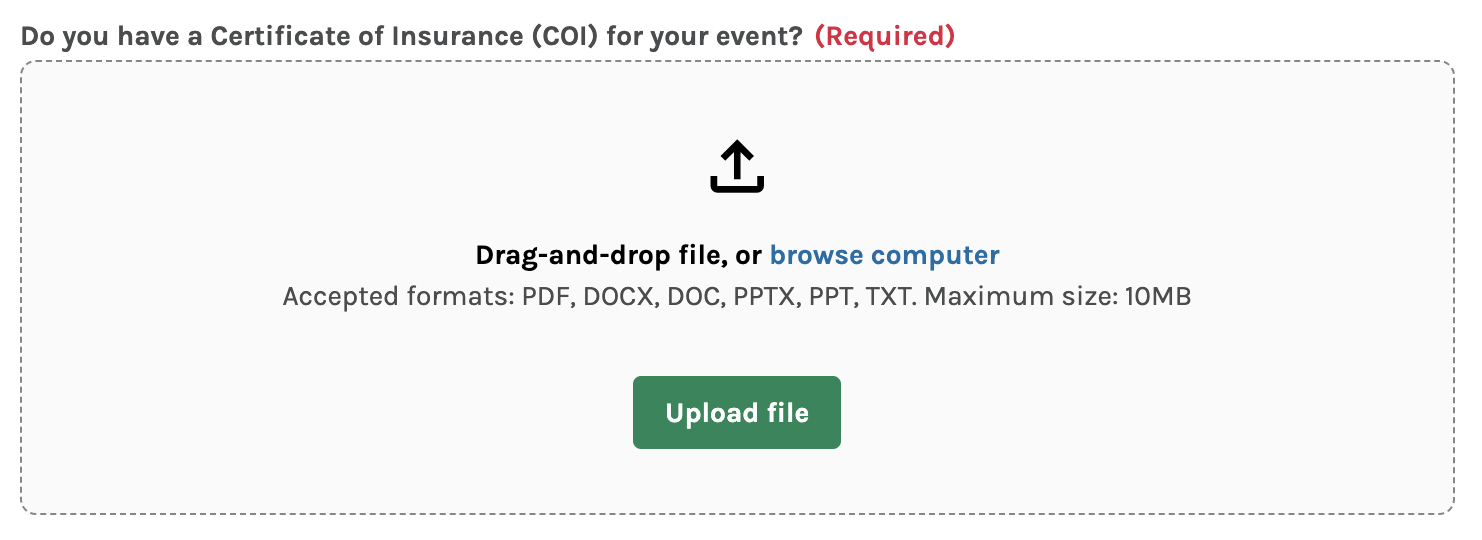
Task: Click the Drag-and-drop file text
Action: point(602,255)
